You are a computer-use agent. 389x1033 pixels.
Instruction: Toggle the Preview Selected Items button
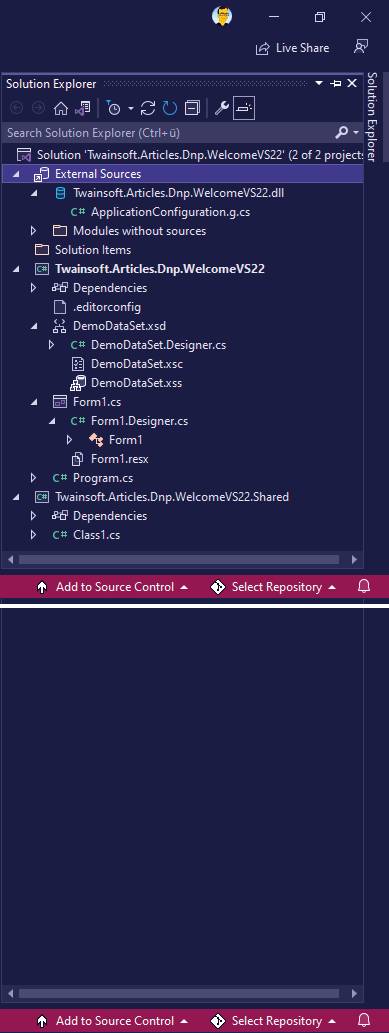click(244, 108)
